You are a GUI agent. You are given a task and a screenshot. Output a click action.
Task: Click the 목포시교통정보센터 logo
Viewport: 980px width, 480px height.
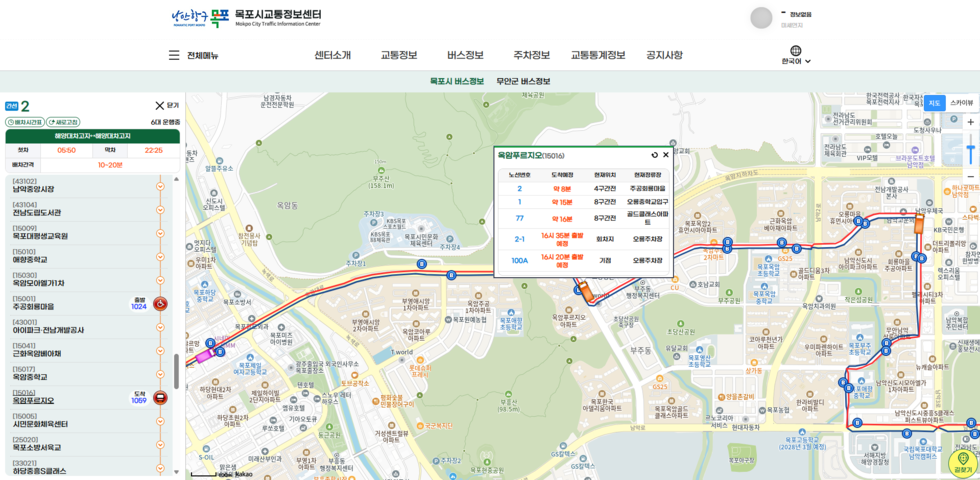point(246,17)
